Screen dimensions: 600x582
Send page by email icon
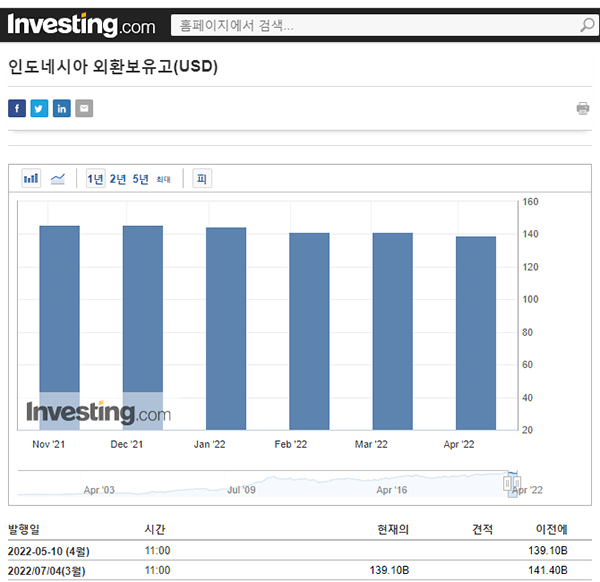[84, 108]
